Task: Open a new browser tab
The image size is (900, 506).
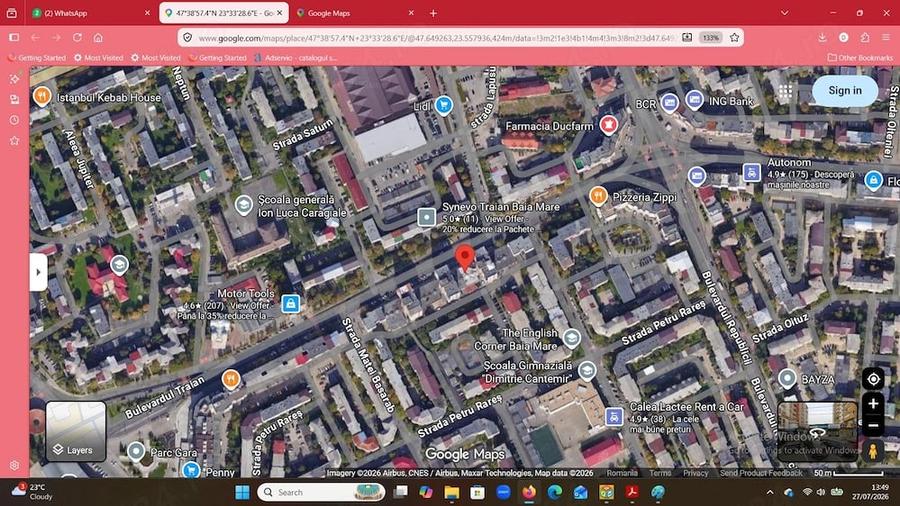Action: point(433,13)
